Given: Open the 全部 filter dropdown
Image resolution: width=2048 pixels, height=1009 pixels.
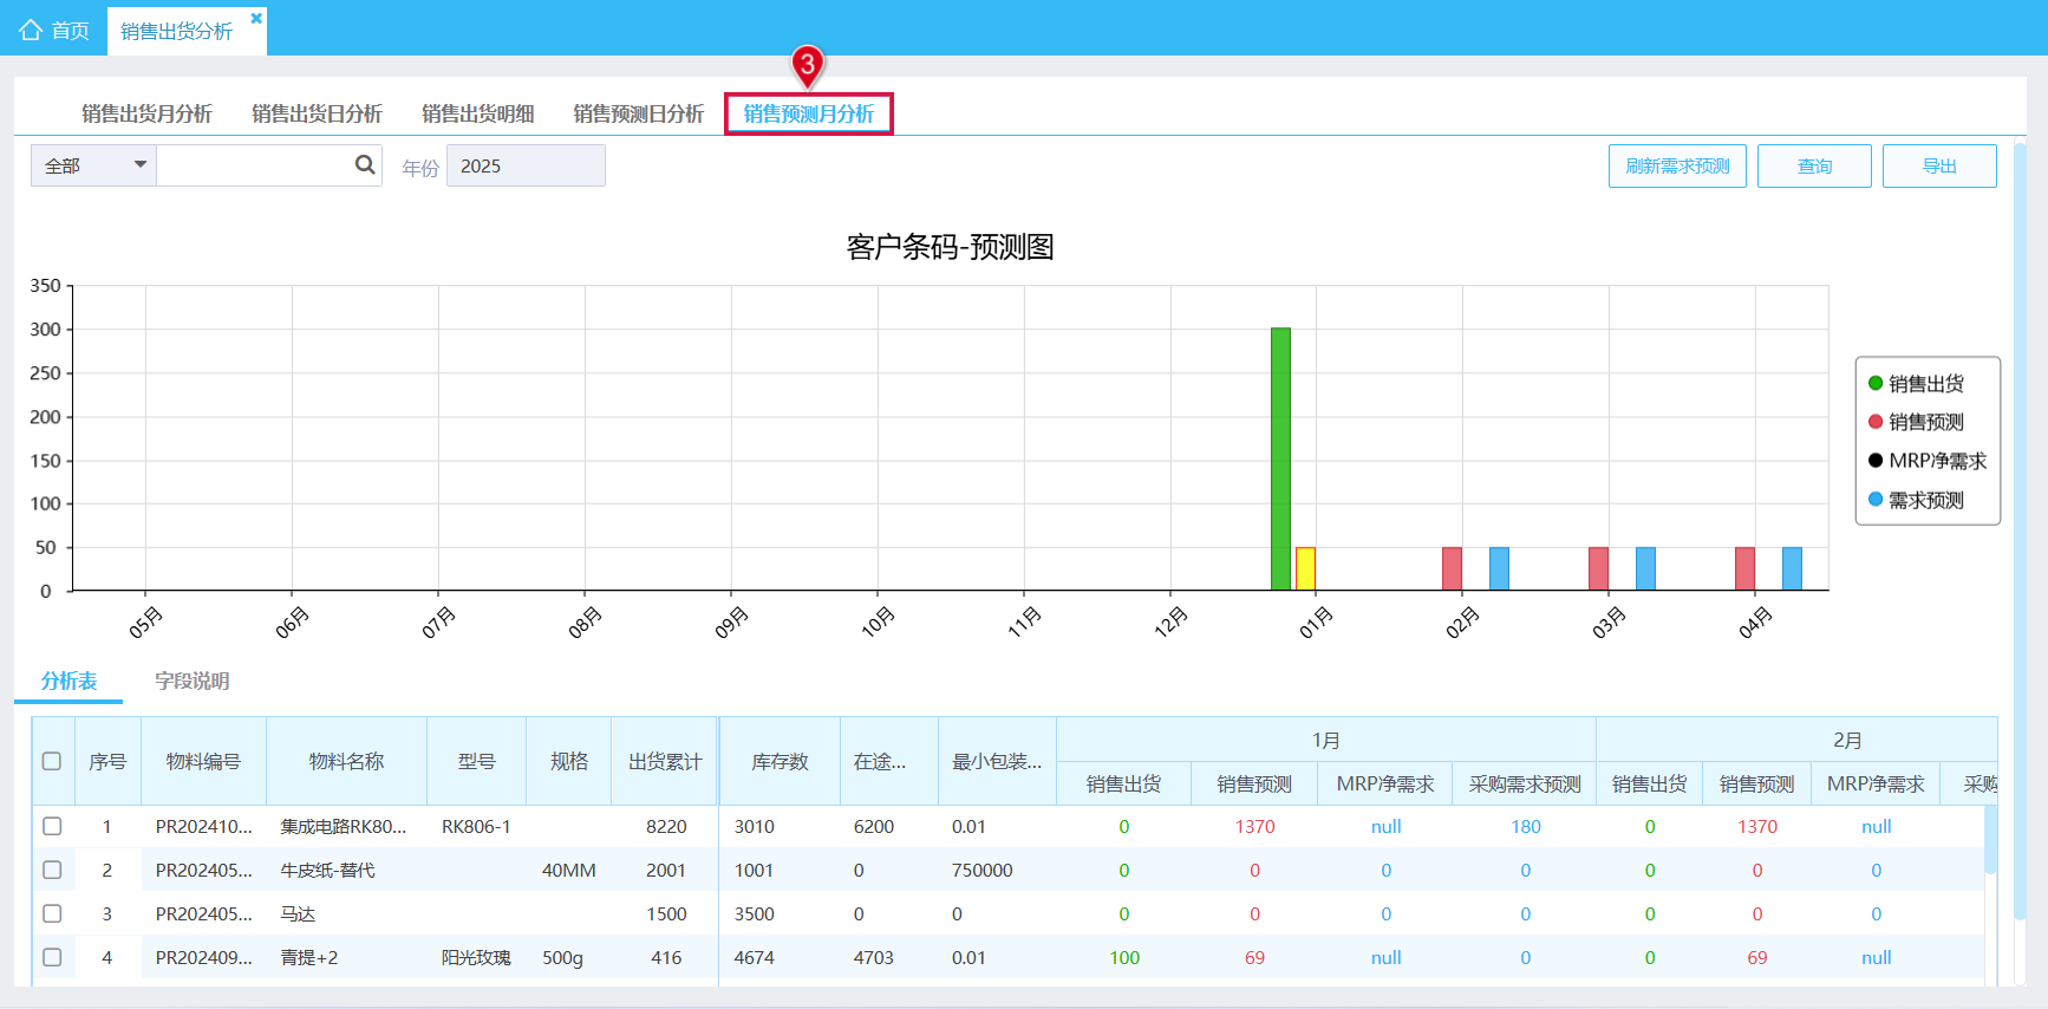Looking at the screenshot, I should pyautogui.click(x=94, y=165).
